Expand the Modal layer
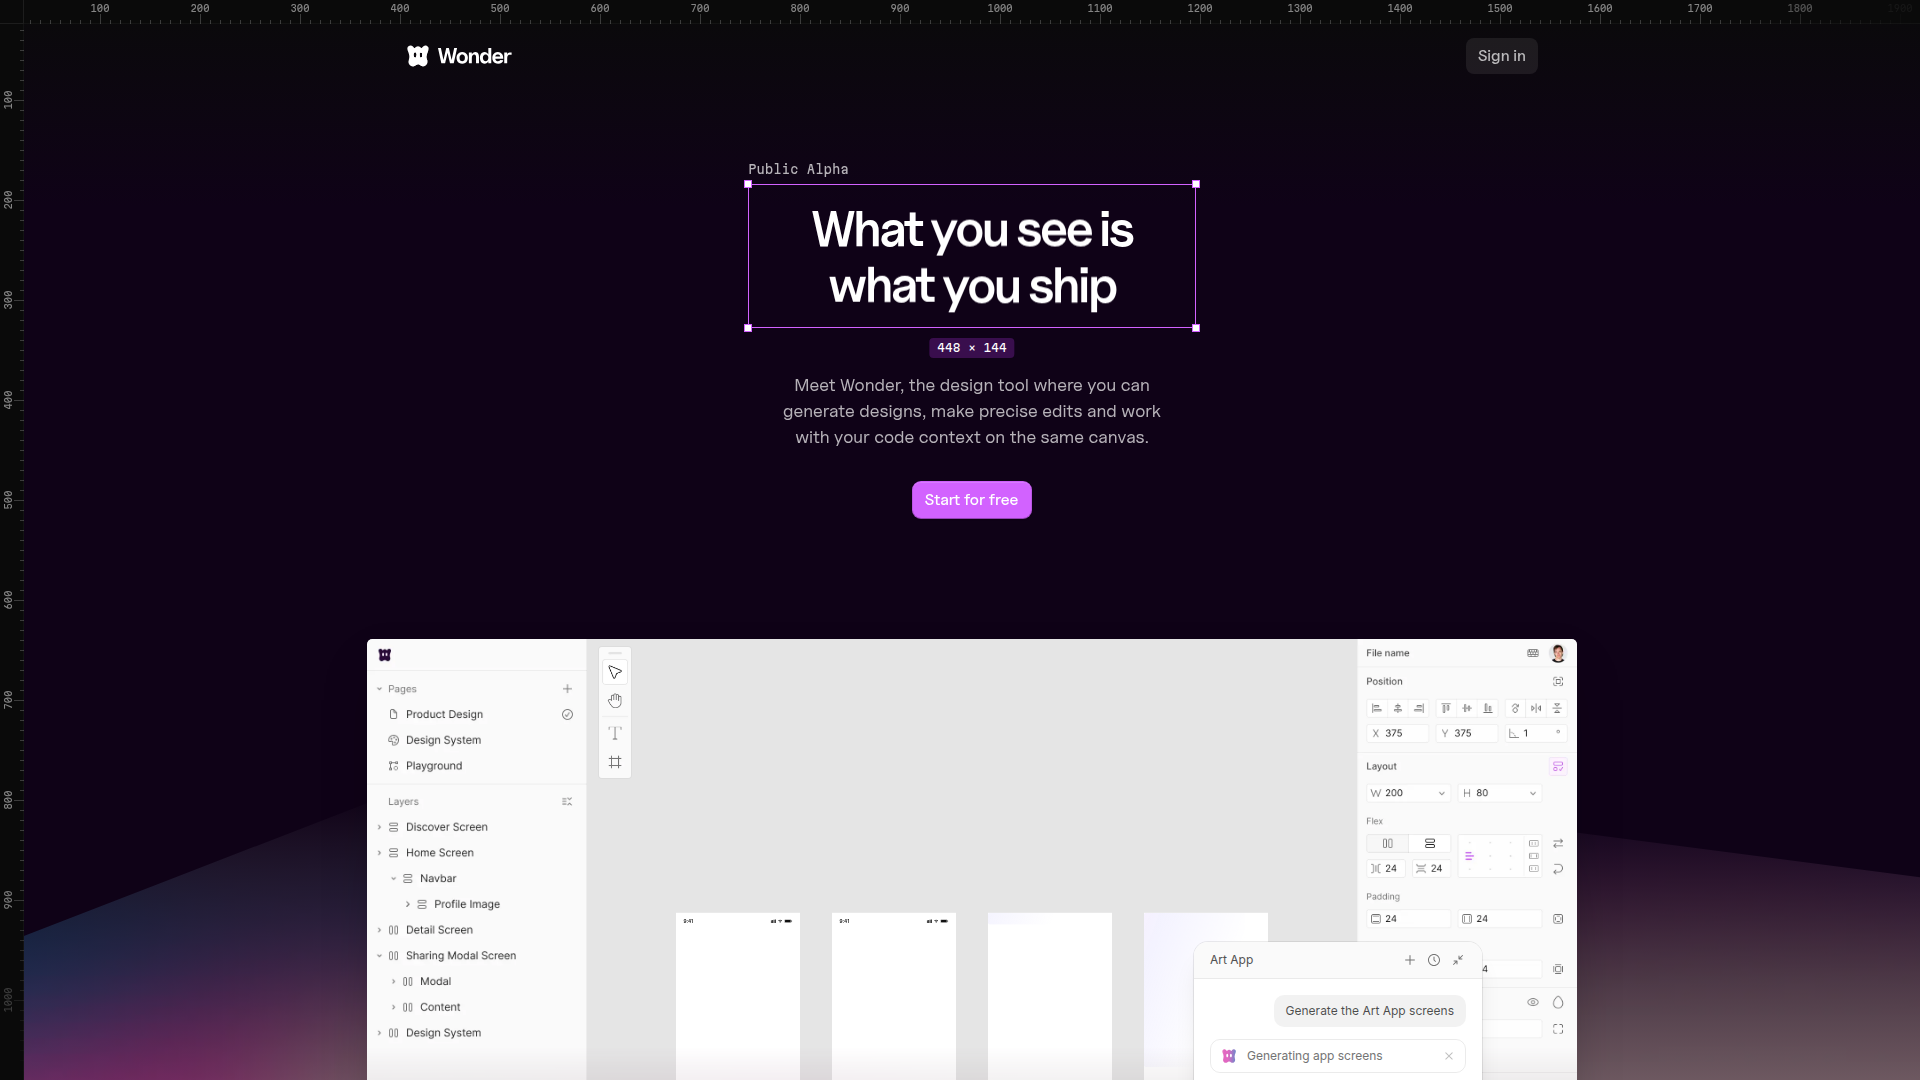Viewport: 1920px width, 1080px height. 394,982
